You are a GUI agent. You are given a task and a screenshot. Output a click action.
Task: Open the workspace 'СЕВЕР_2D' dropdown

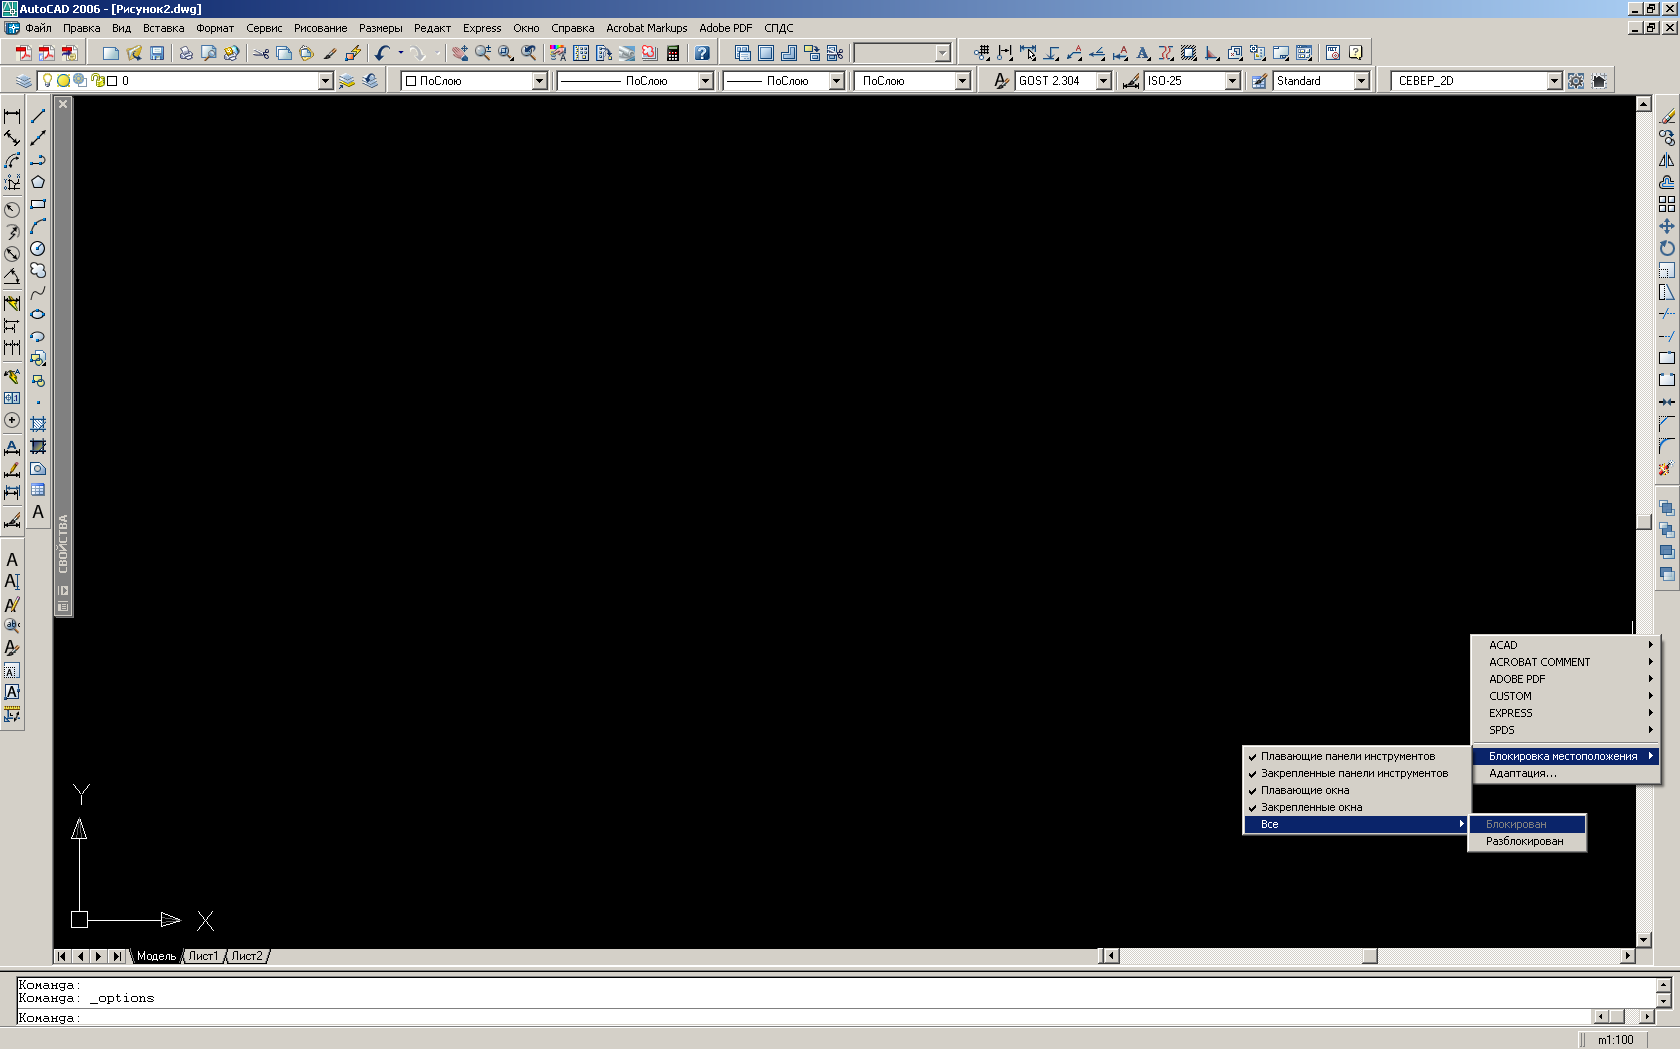tap(1554, 81)
